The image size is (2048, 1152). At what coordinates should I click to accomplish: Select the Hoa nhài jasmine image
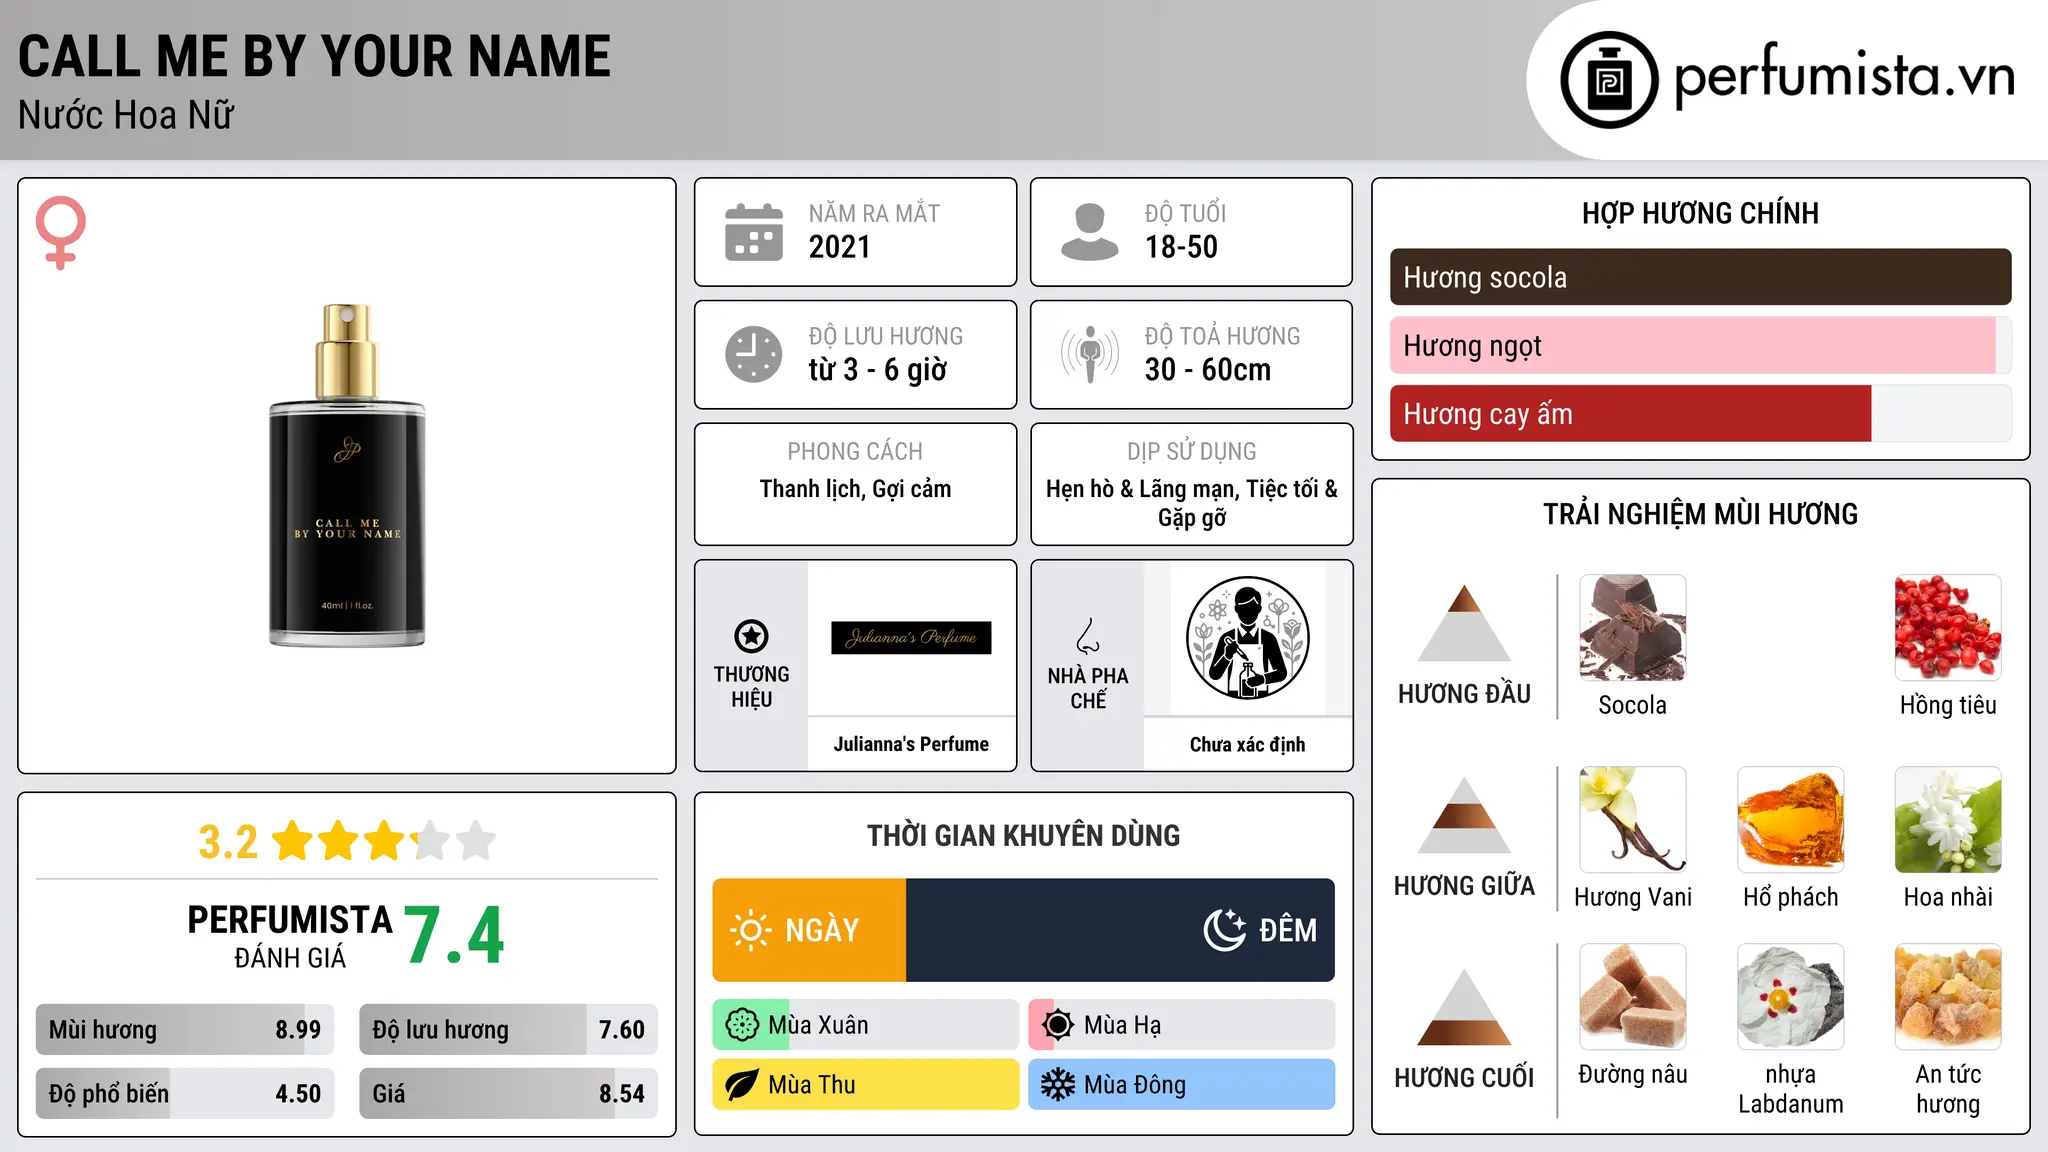click(1948, 820)
